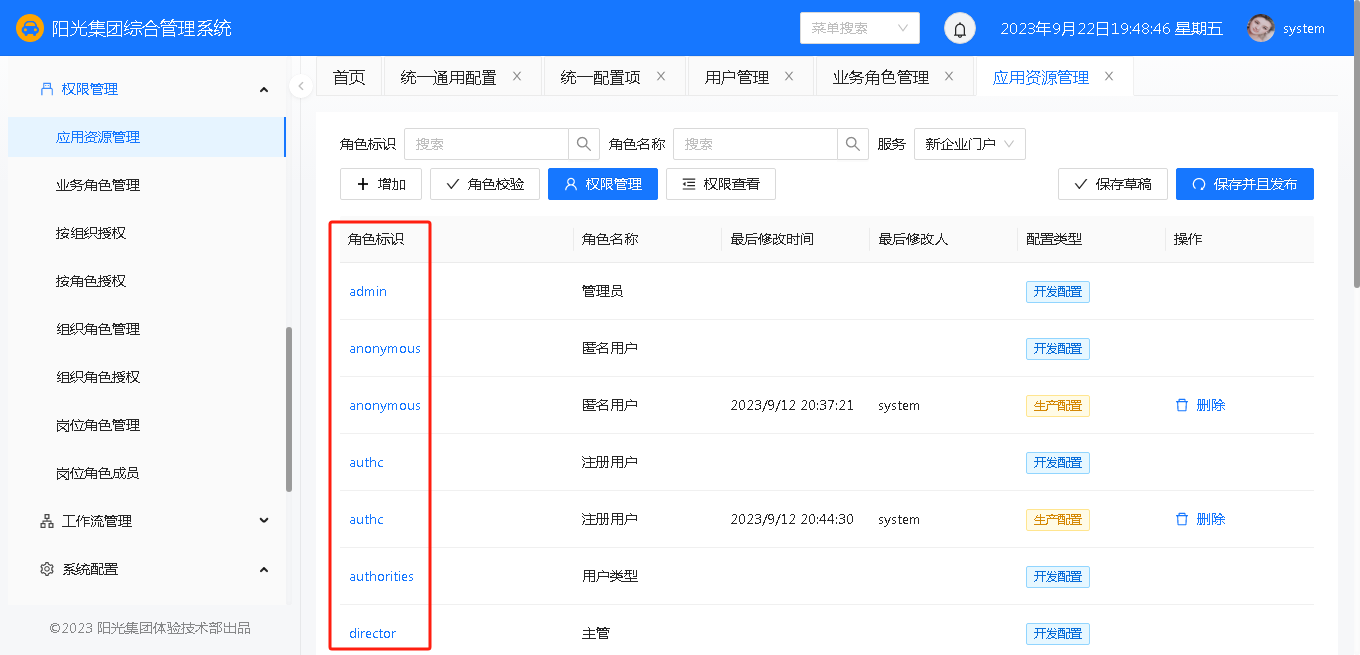
Task: Click the 保存并且发布 button
Action: (x=1244, y=184)
